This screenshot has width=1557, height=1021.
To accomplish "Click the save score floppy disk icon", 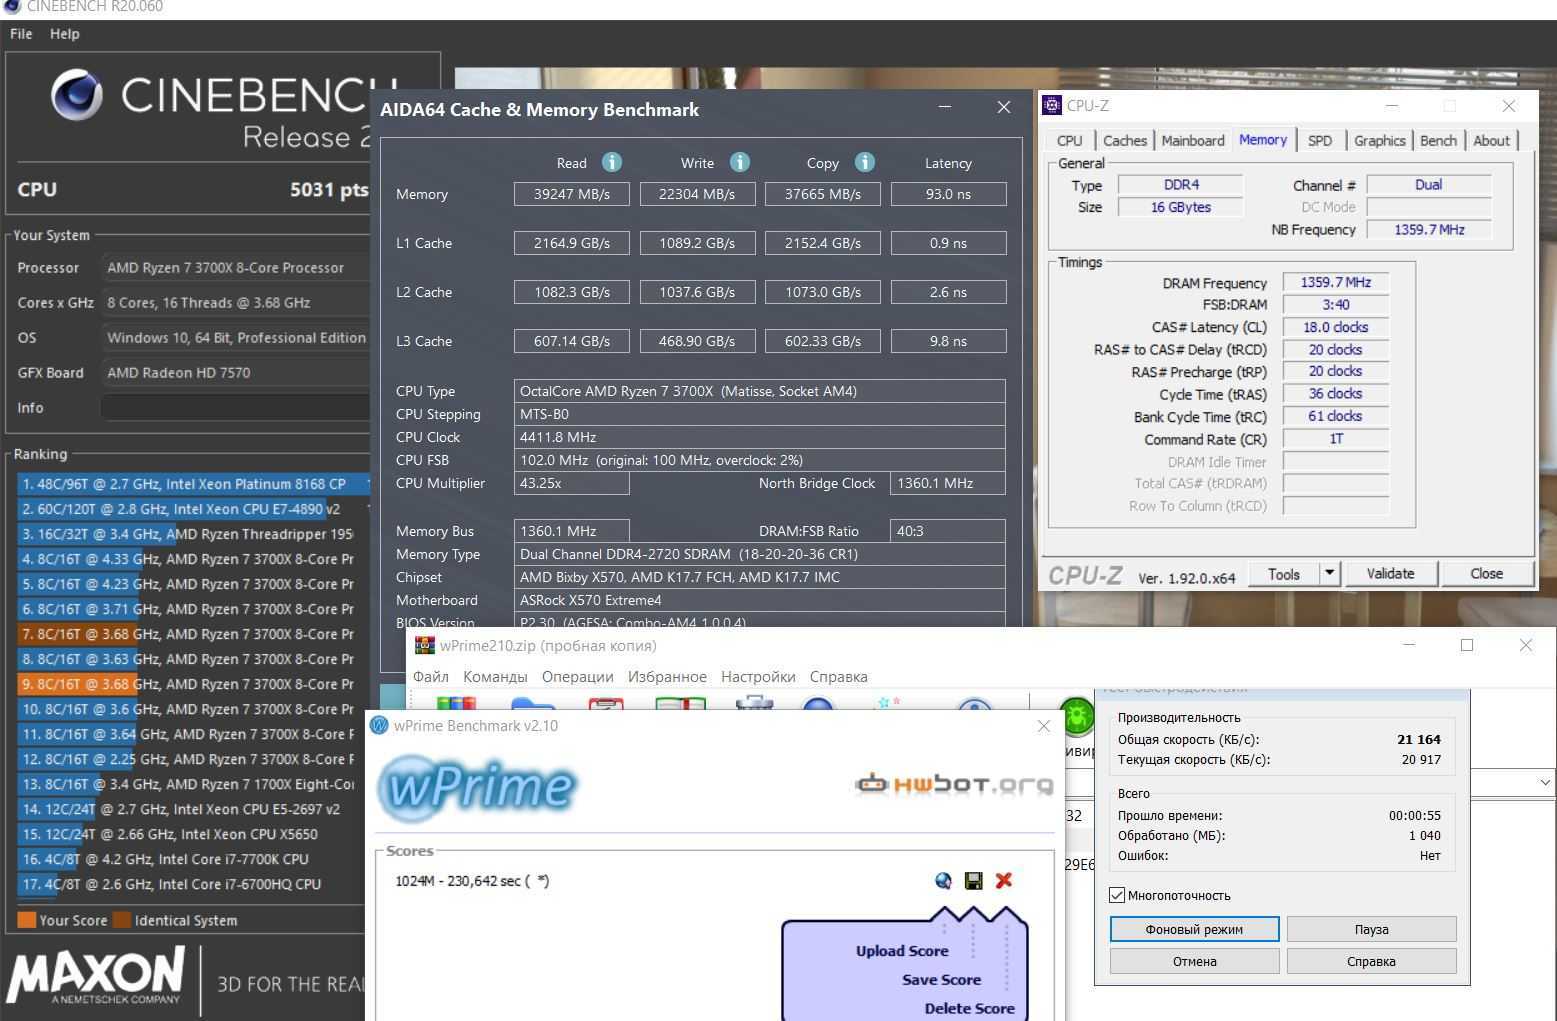I will coord(973,880).
